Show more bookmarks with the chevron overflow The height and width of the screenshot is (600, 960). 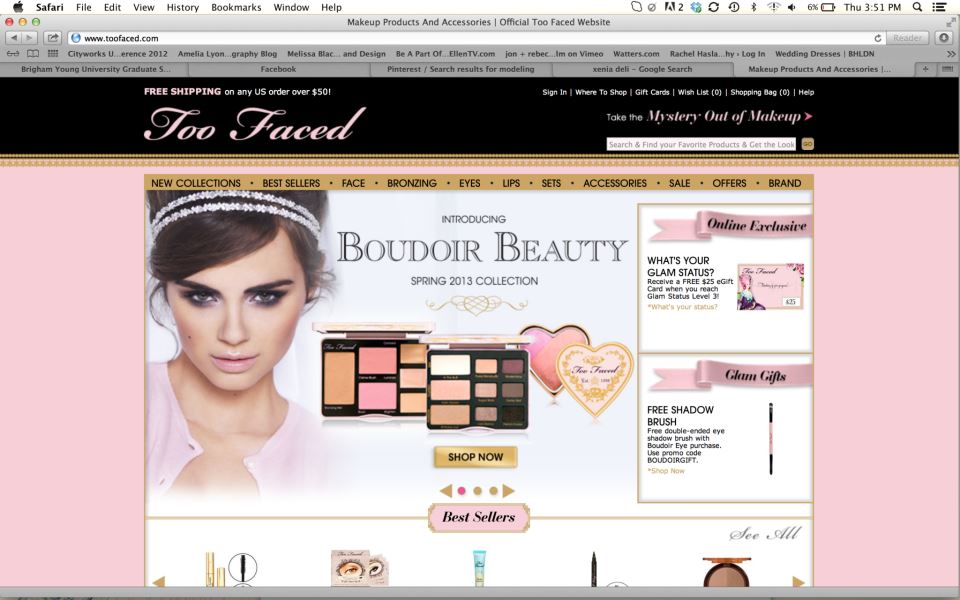coord(951,54)
